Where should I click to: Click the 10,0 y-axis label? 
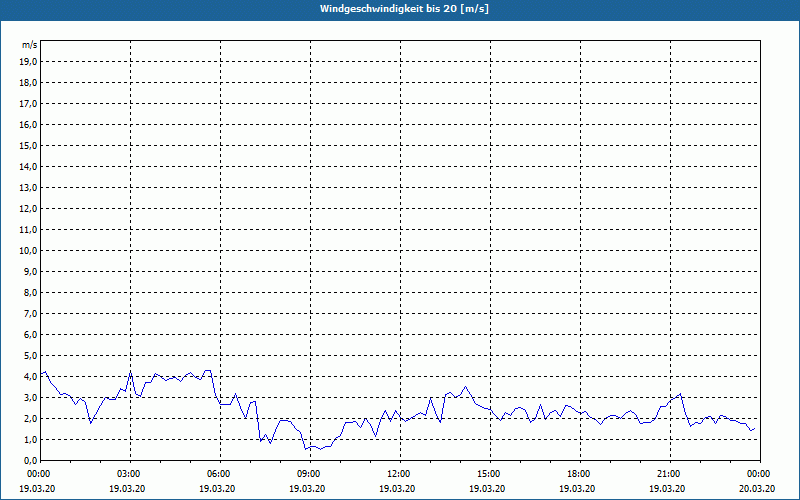click(28, 251)
